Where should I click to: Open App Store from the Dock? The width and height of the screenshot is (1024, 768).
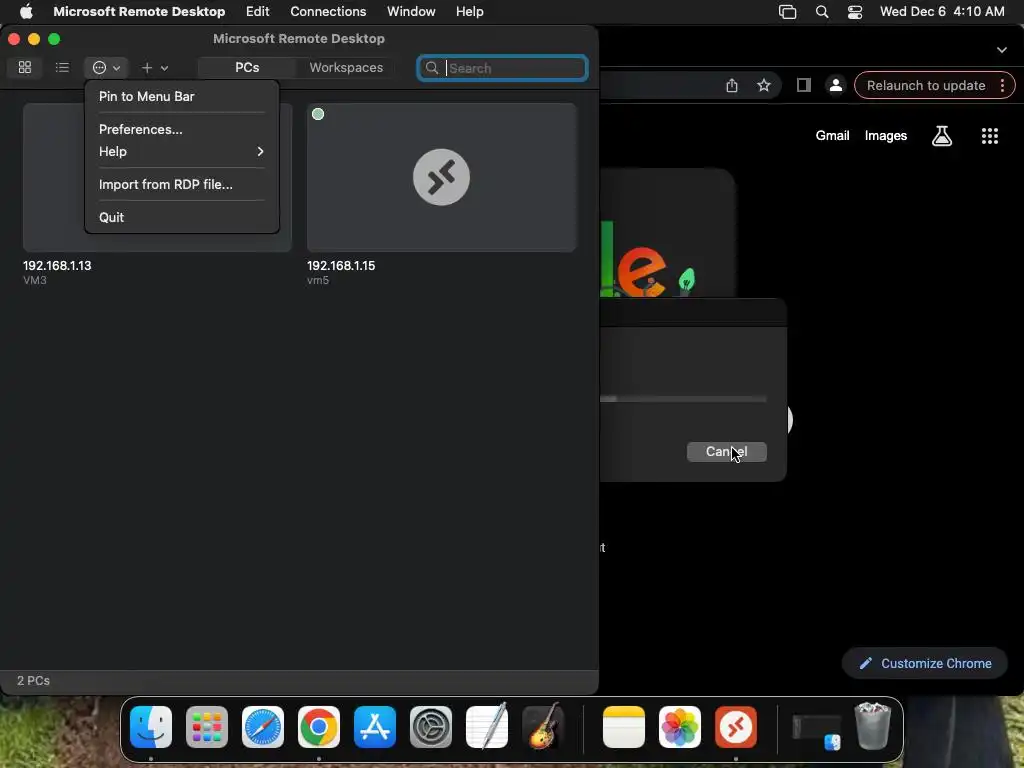[375, 727]
